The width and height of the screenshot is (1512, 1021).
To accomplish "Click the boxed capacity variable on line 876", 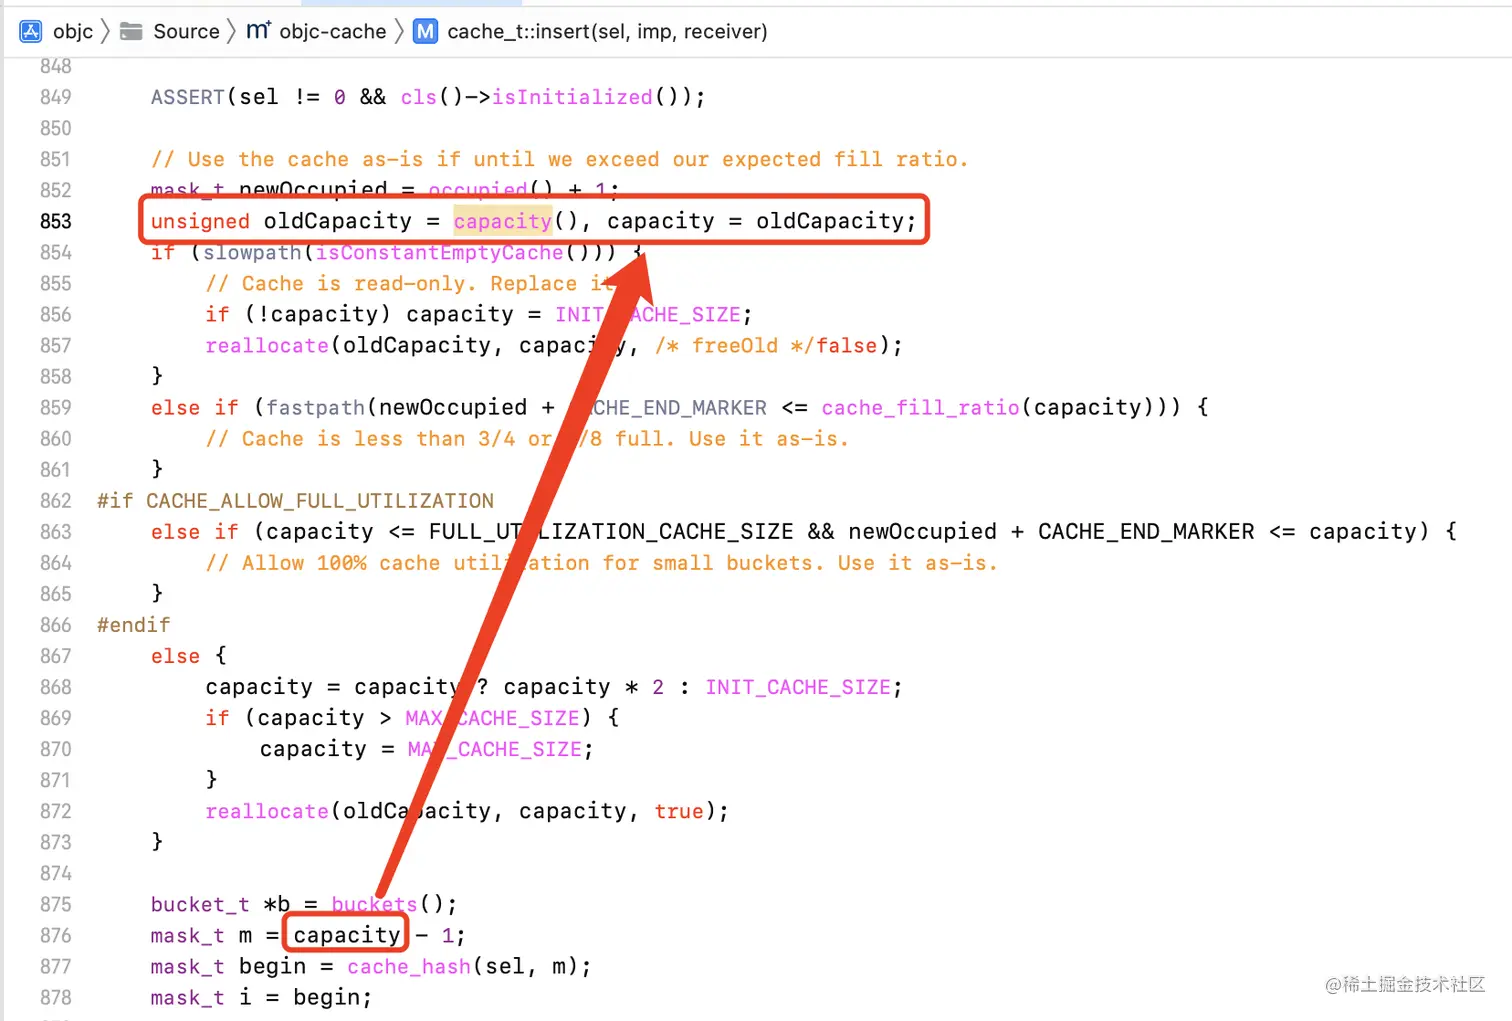I will pyautogui.click(x=347, y=935).
